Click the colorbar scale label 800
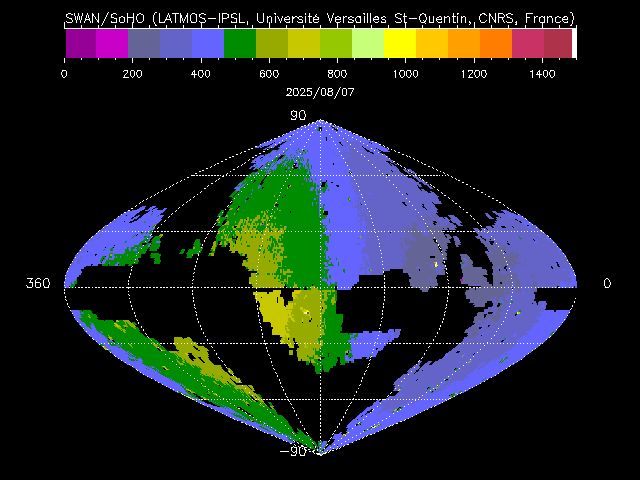 pyautogui.click(x=337, y=74)
